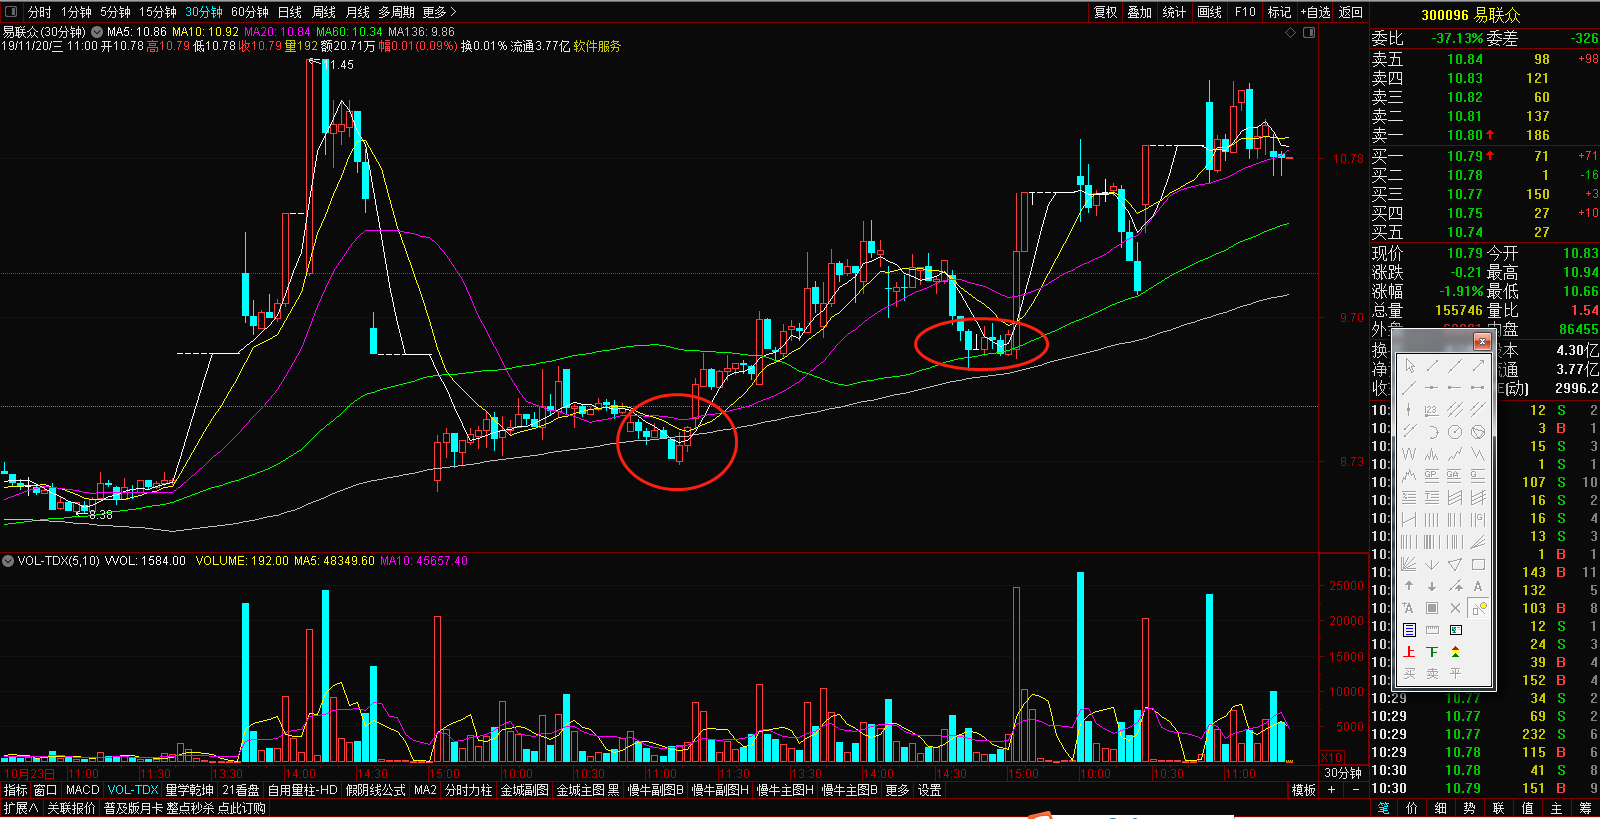Click the 返回 back button
This screenshot has width=1600, height=819.
(x=1351, y=12)
